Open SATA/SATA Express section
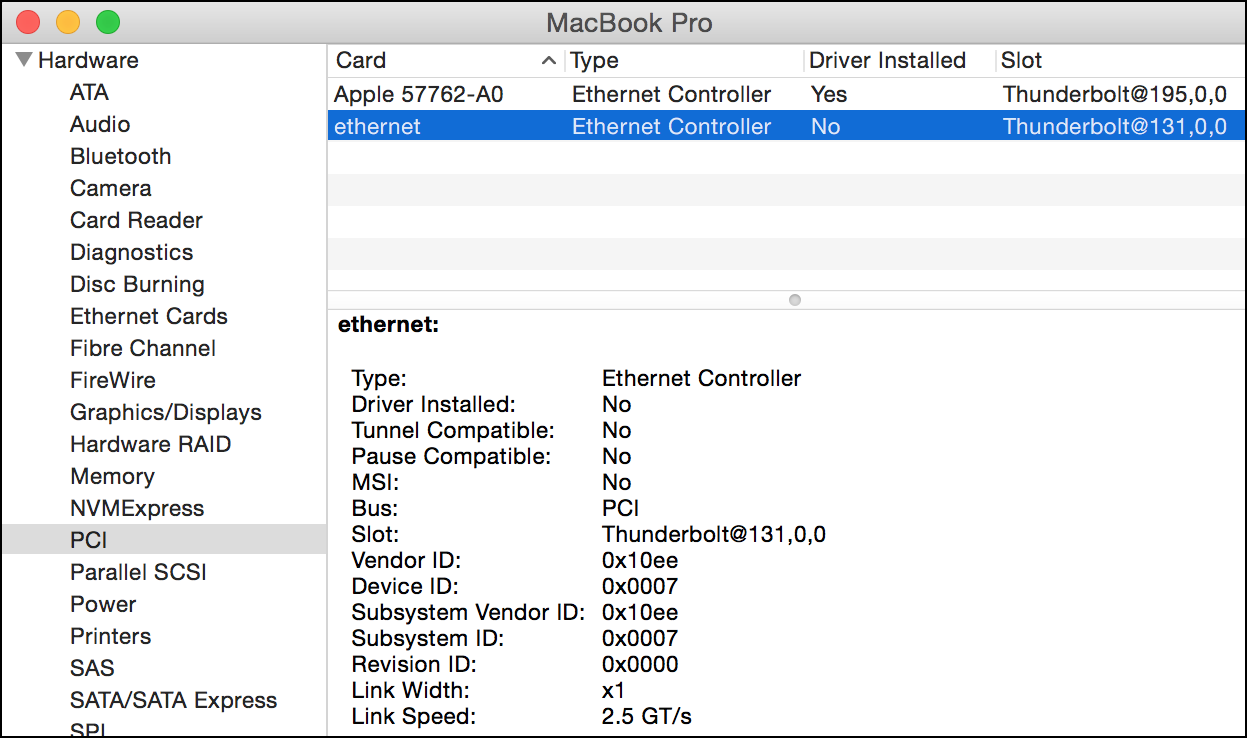 tap(173, 700)
